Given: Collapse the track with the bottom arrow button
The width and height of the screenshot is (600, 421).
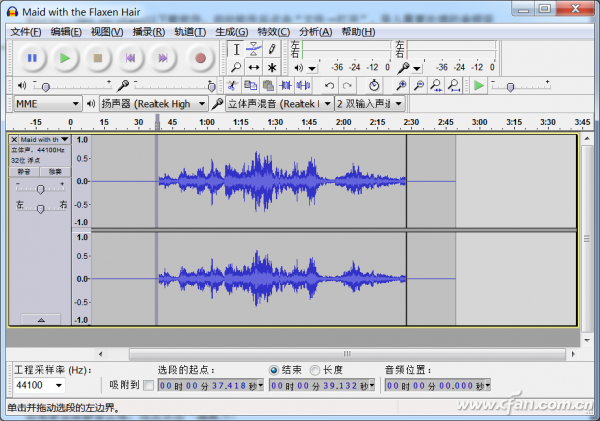Looking at the screenshot, I should (41, 320).
